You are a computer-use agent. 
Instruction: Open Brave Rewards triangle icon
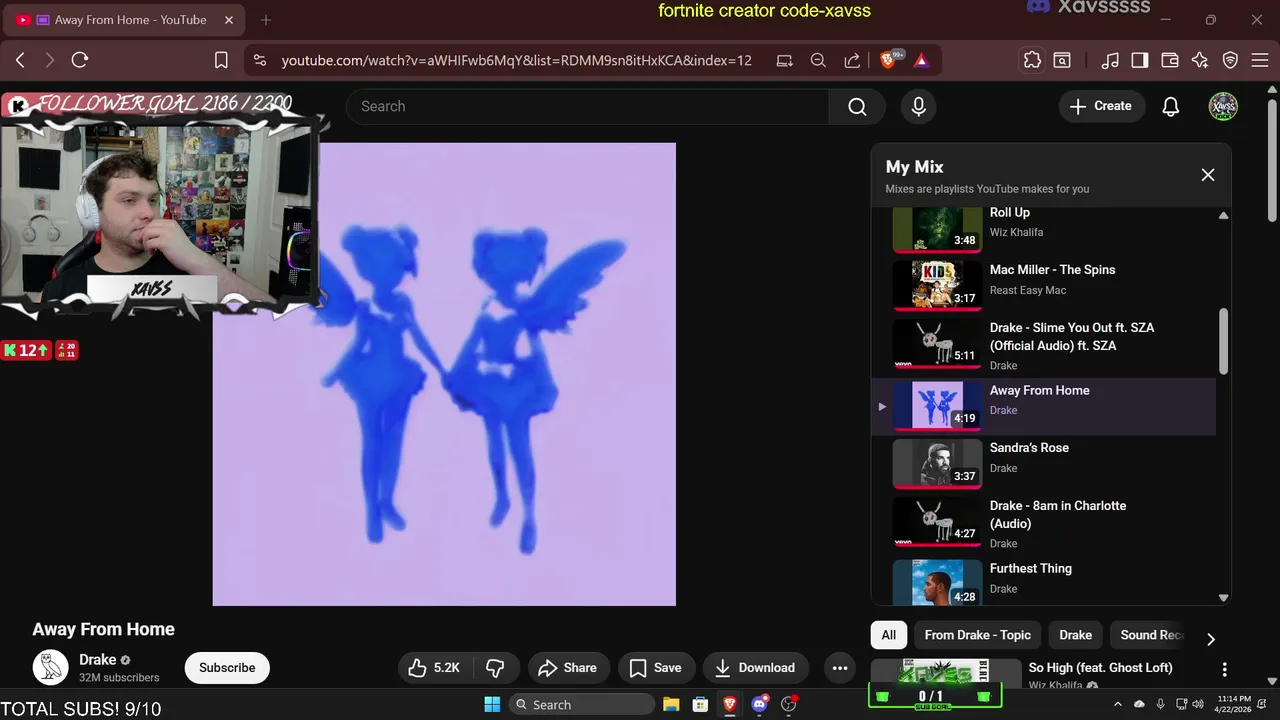921,60
